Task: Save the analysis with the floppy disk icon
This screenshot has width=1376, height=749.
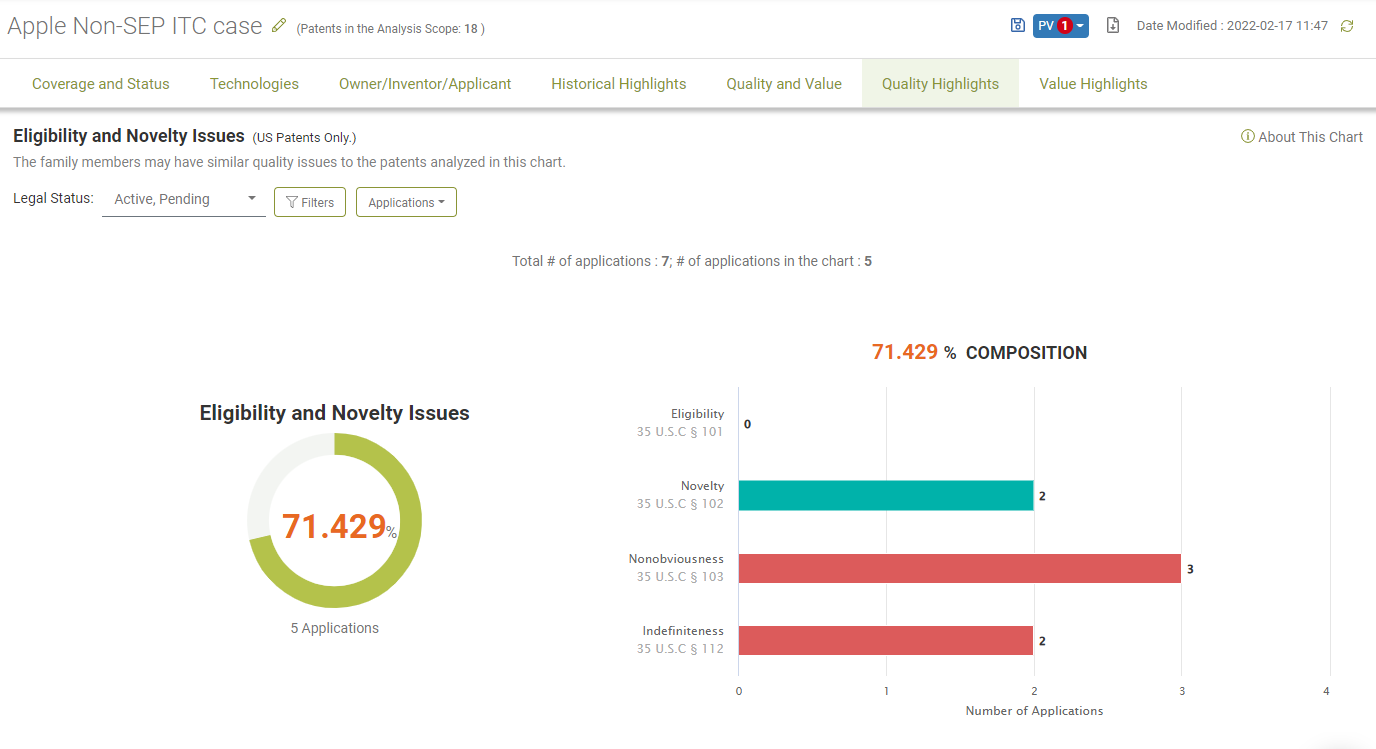Action: click(x=1018, y=26)
